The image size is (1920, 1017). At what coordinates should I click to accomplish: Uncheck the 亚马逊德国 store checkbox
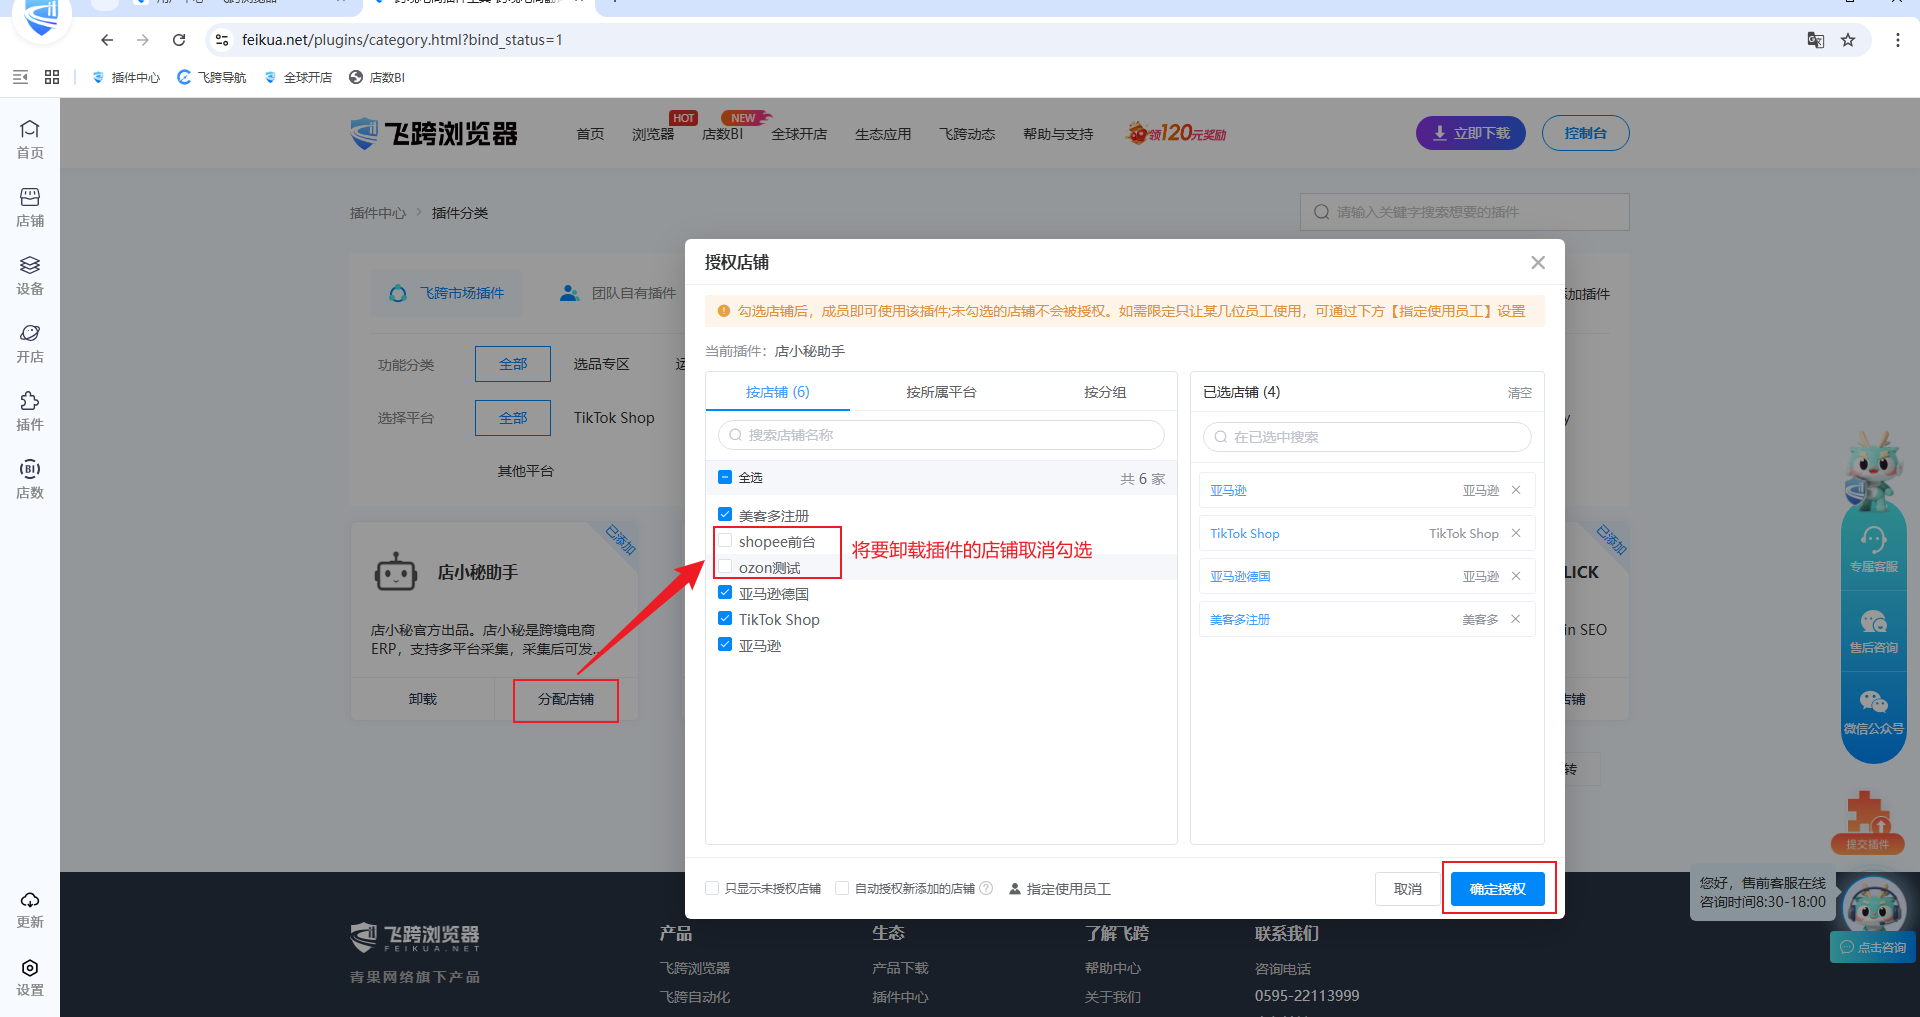[725, 593]
